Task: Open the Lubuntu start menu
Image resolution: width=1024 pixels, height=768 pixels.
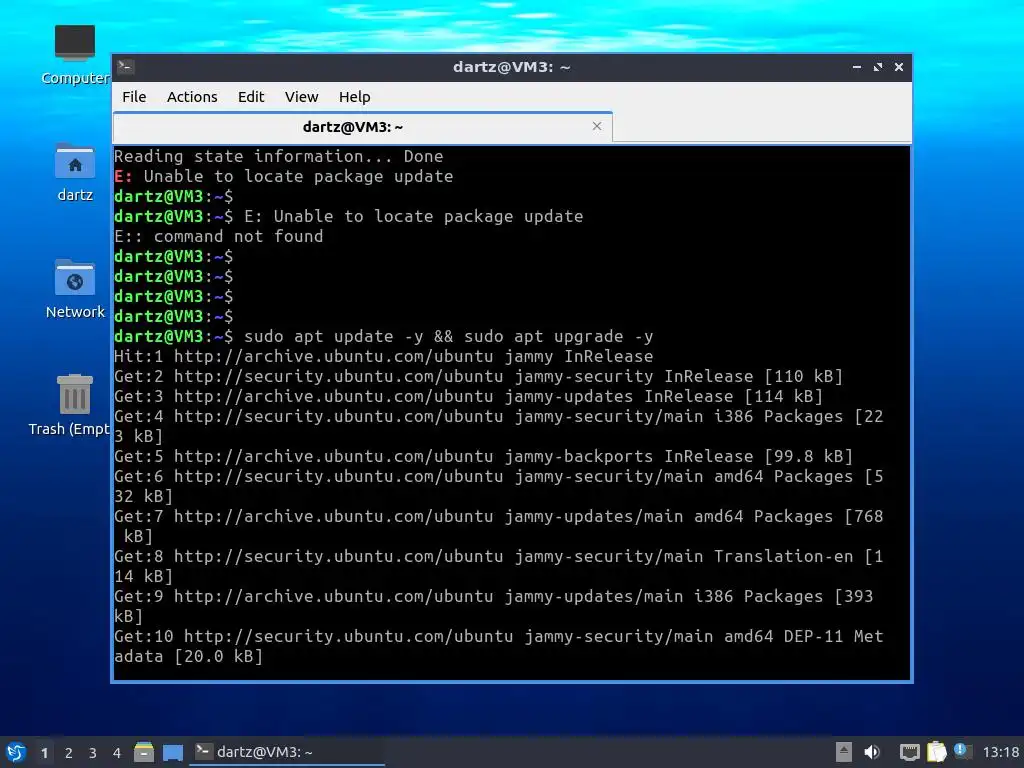Action: [16, 752]
